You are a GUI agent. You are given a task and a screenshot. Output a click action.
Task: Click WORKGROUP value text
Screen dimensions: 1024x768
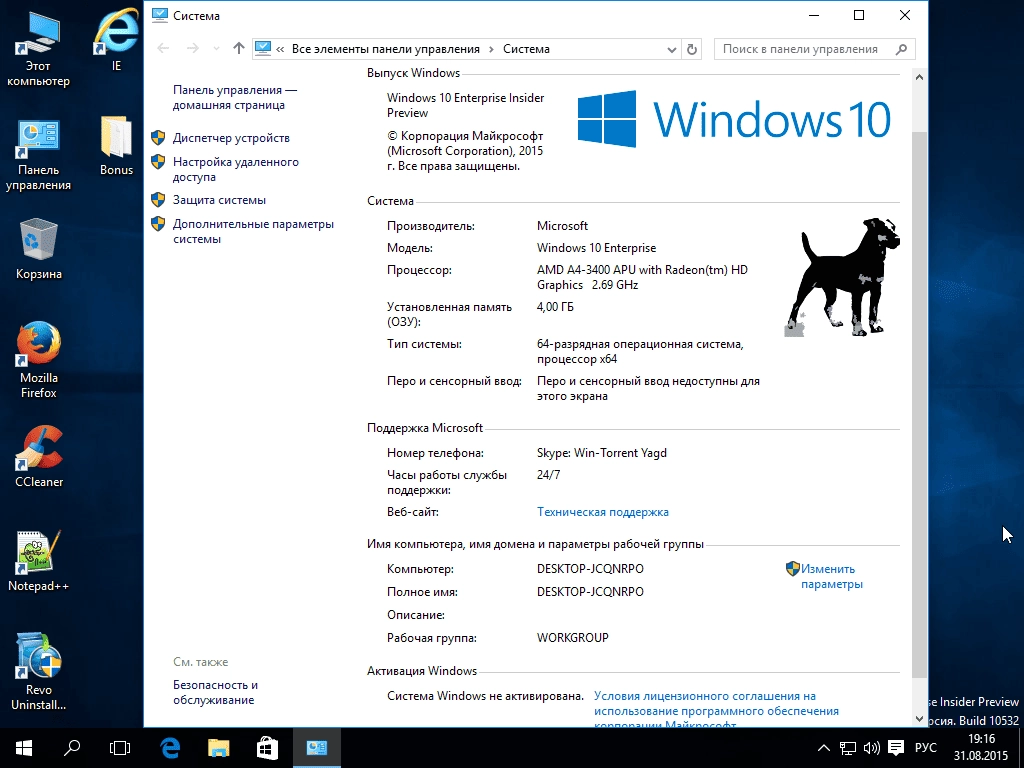(x=573, y=637)
